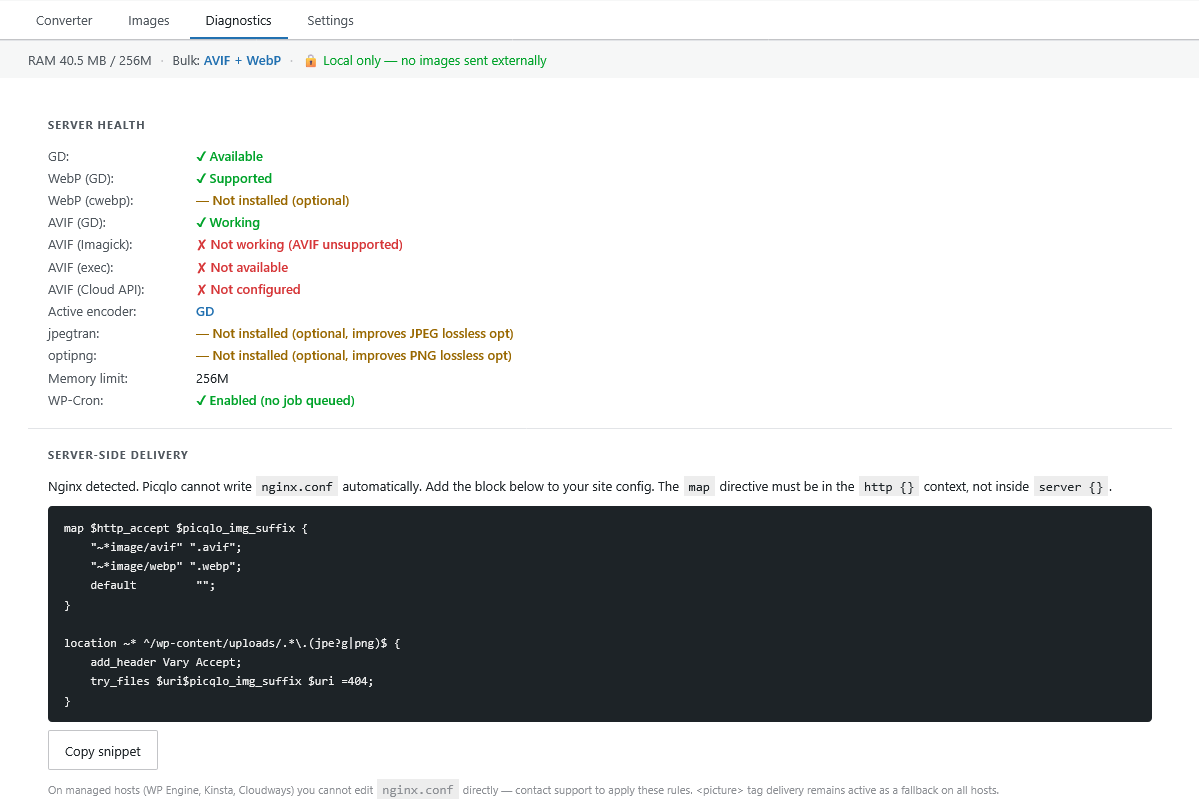
Task: Click the inline 'map' code tag
Action: pos(699,487)
